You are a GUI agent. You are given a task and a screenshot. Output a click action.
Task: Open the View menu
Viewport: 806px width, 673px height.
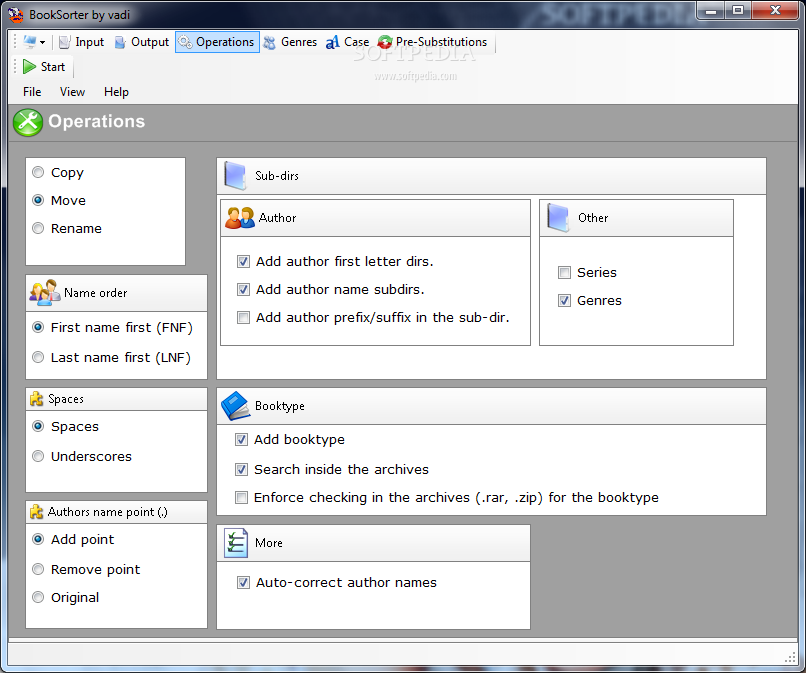coord(72,92)
